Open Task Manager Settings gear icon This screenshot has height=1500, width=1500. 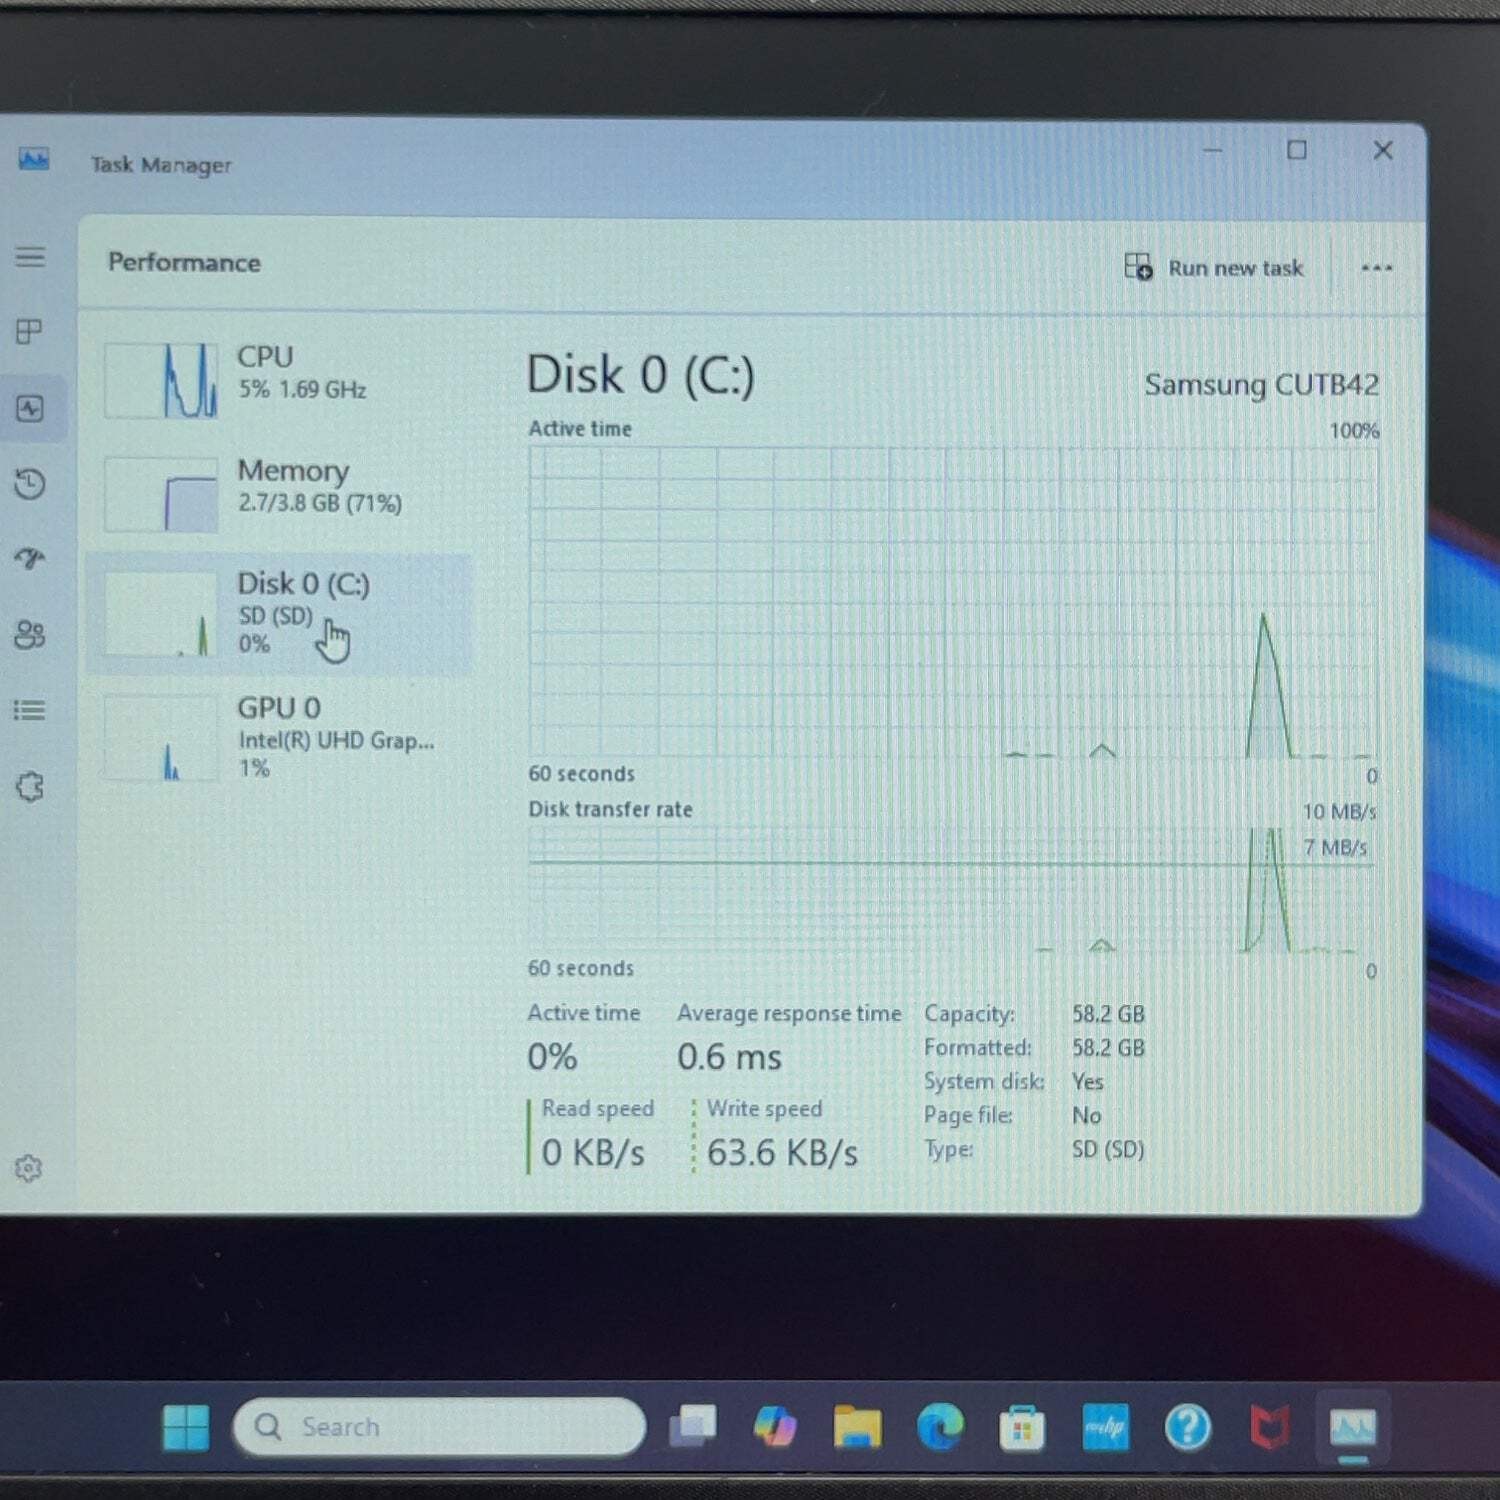click(28, 1168)
